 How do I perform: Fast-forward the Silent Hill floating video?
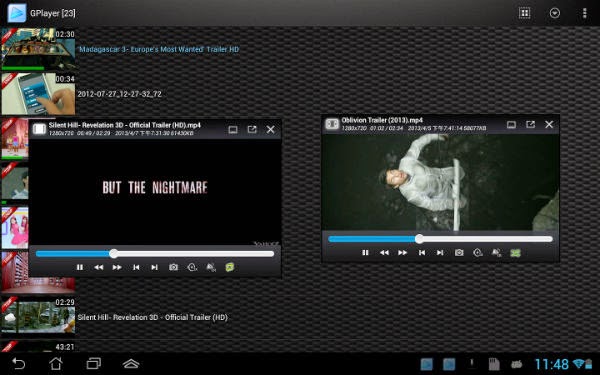pos(117,267)
